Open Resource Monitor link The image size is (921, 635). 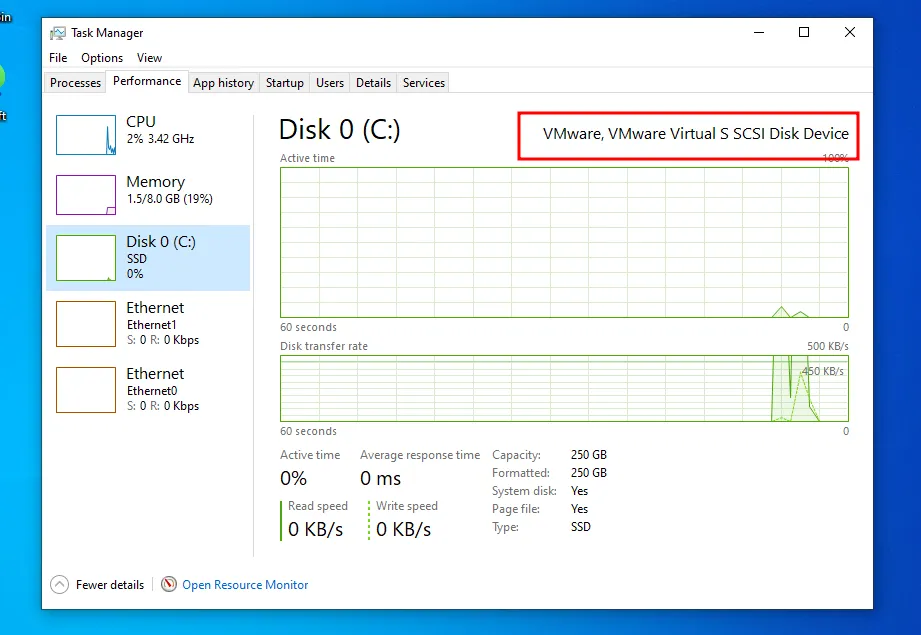pos(245,585)
